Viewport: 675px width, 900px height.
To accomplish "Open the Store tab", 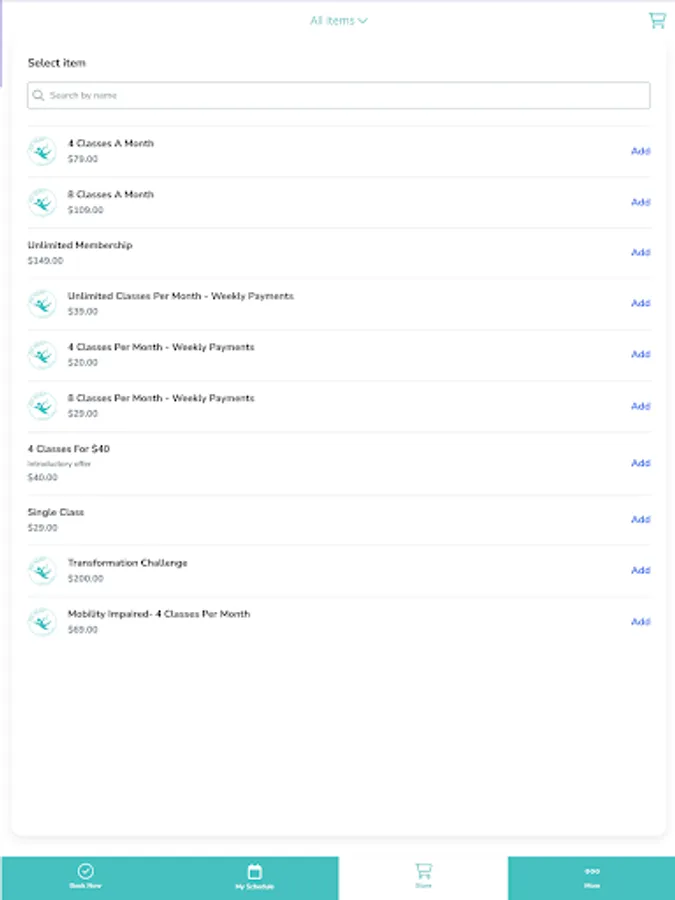I will (x=422, y=876).
